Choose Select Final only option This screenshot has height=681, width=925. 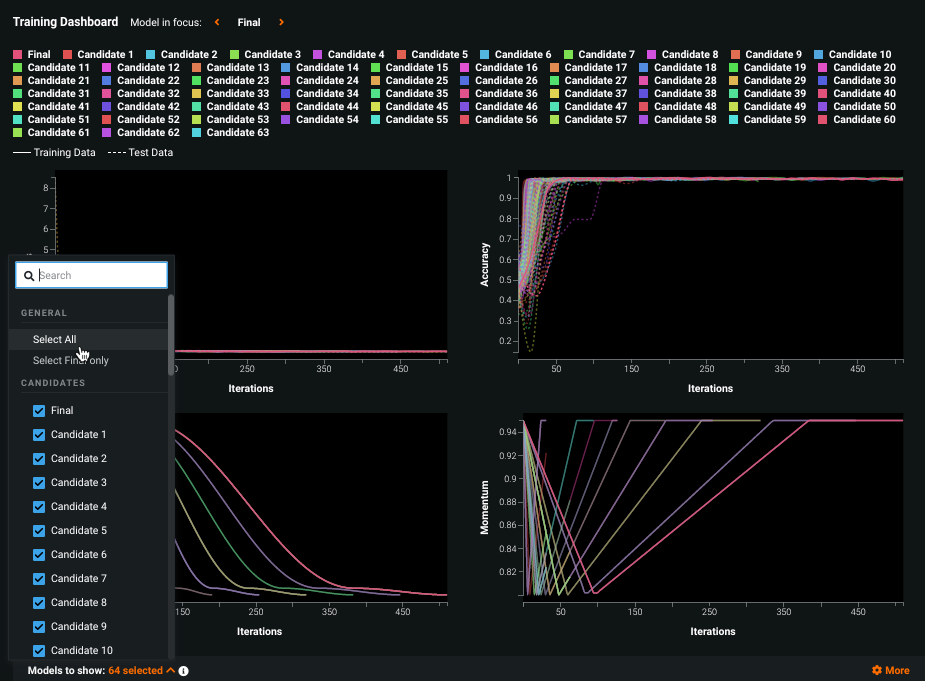tap(70, 361)
